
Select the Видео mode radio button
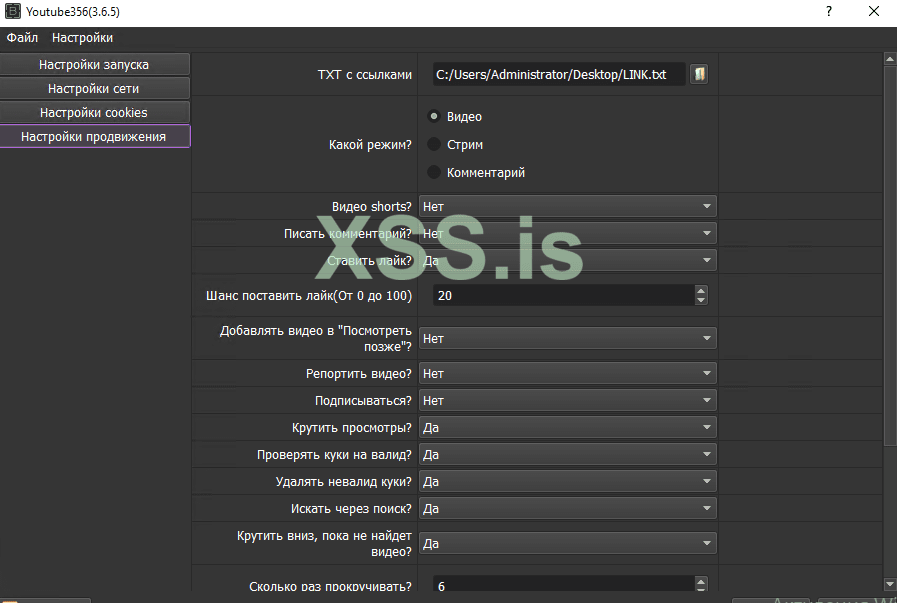pos(434,116)
